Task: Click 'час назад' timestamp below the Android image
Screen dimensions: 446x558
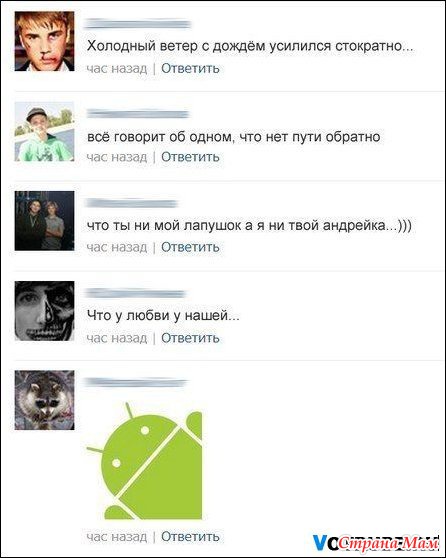Action: (117, 536)
